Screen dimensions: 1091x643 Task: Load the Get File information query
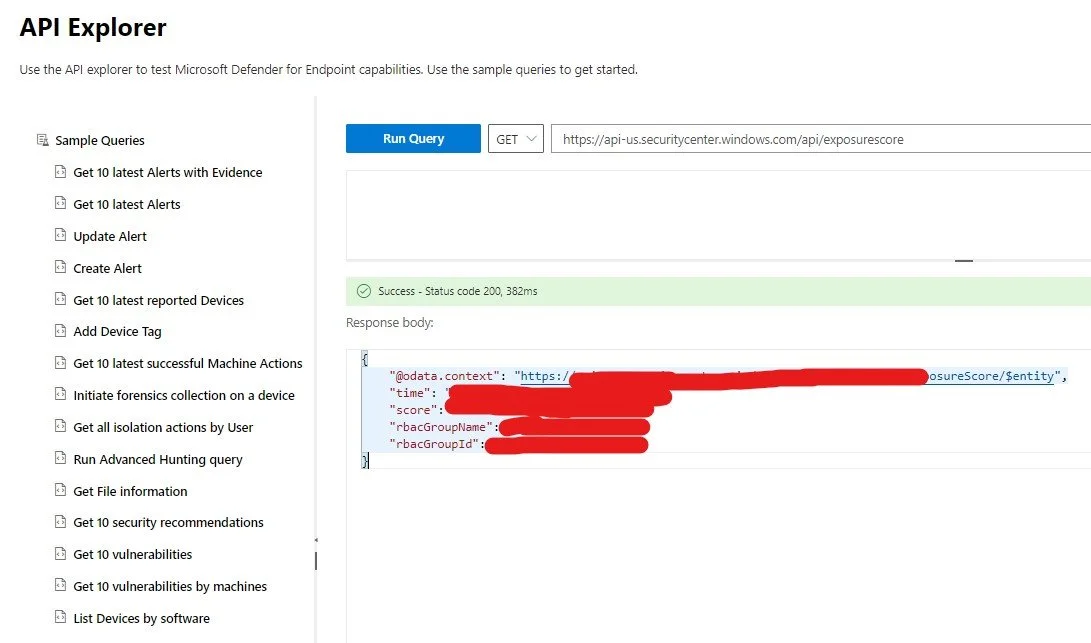pos(130,491)
